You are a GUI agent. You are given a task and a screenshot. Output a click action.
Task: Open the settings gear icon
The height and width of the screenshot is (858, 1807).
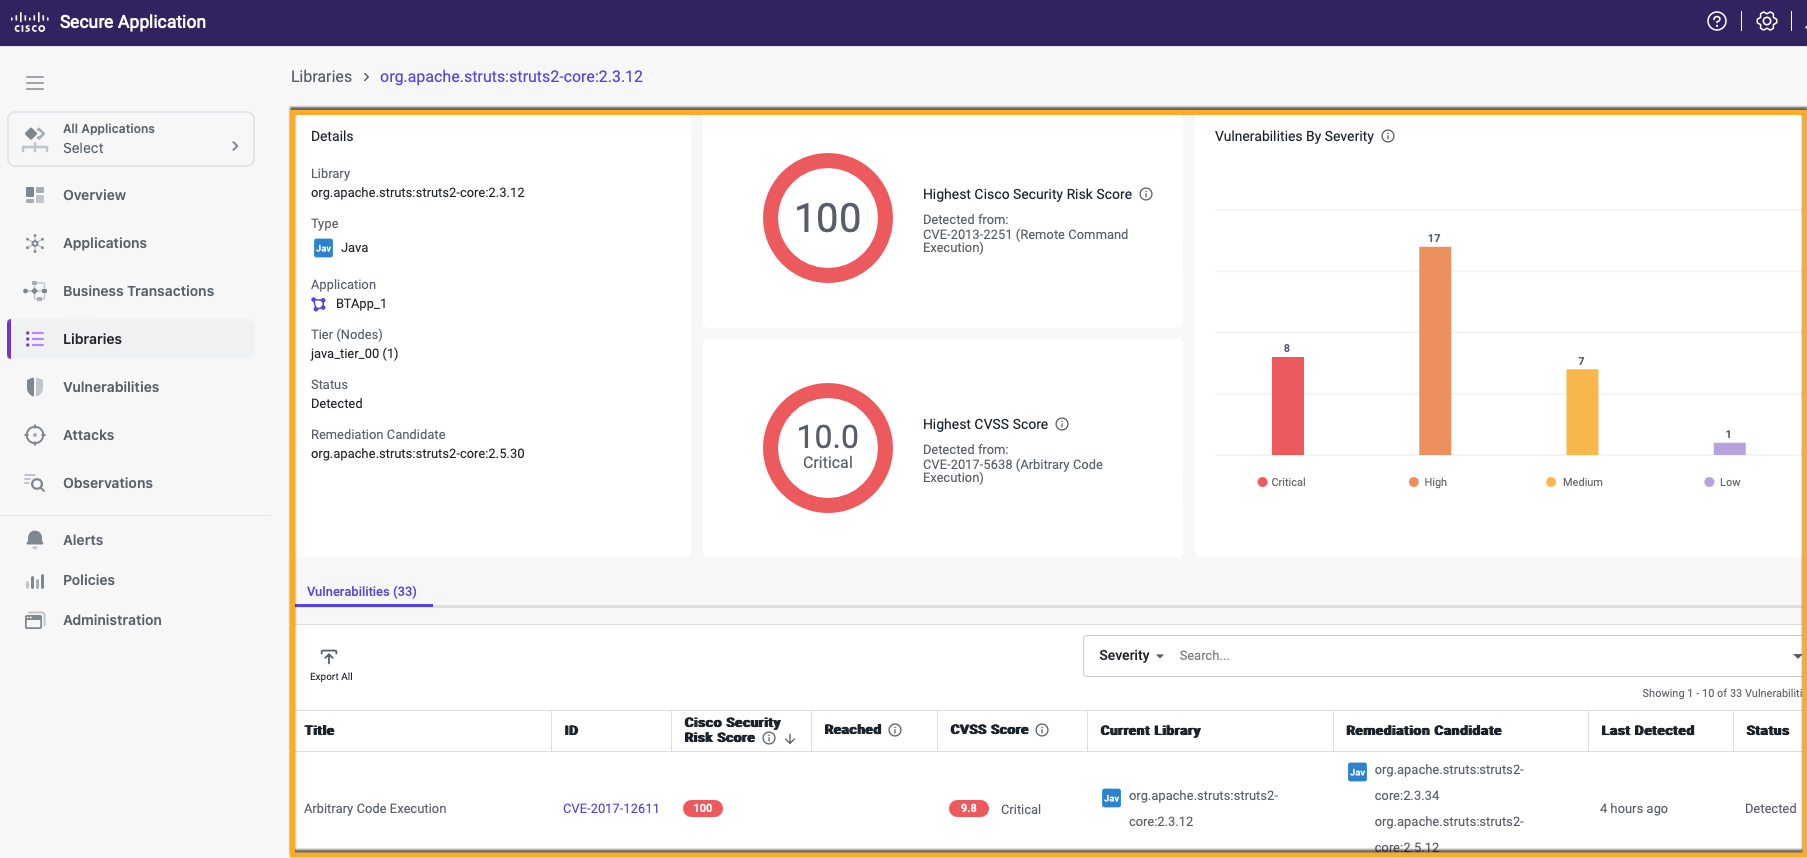pyautogui.click(x=1767, y=21)
